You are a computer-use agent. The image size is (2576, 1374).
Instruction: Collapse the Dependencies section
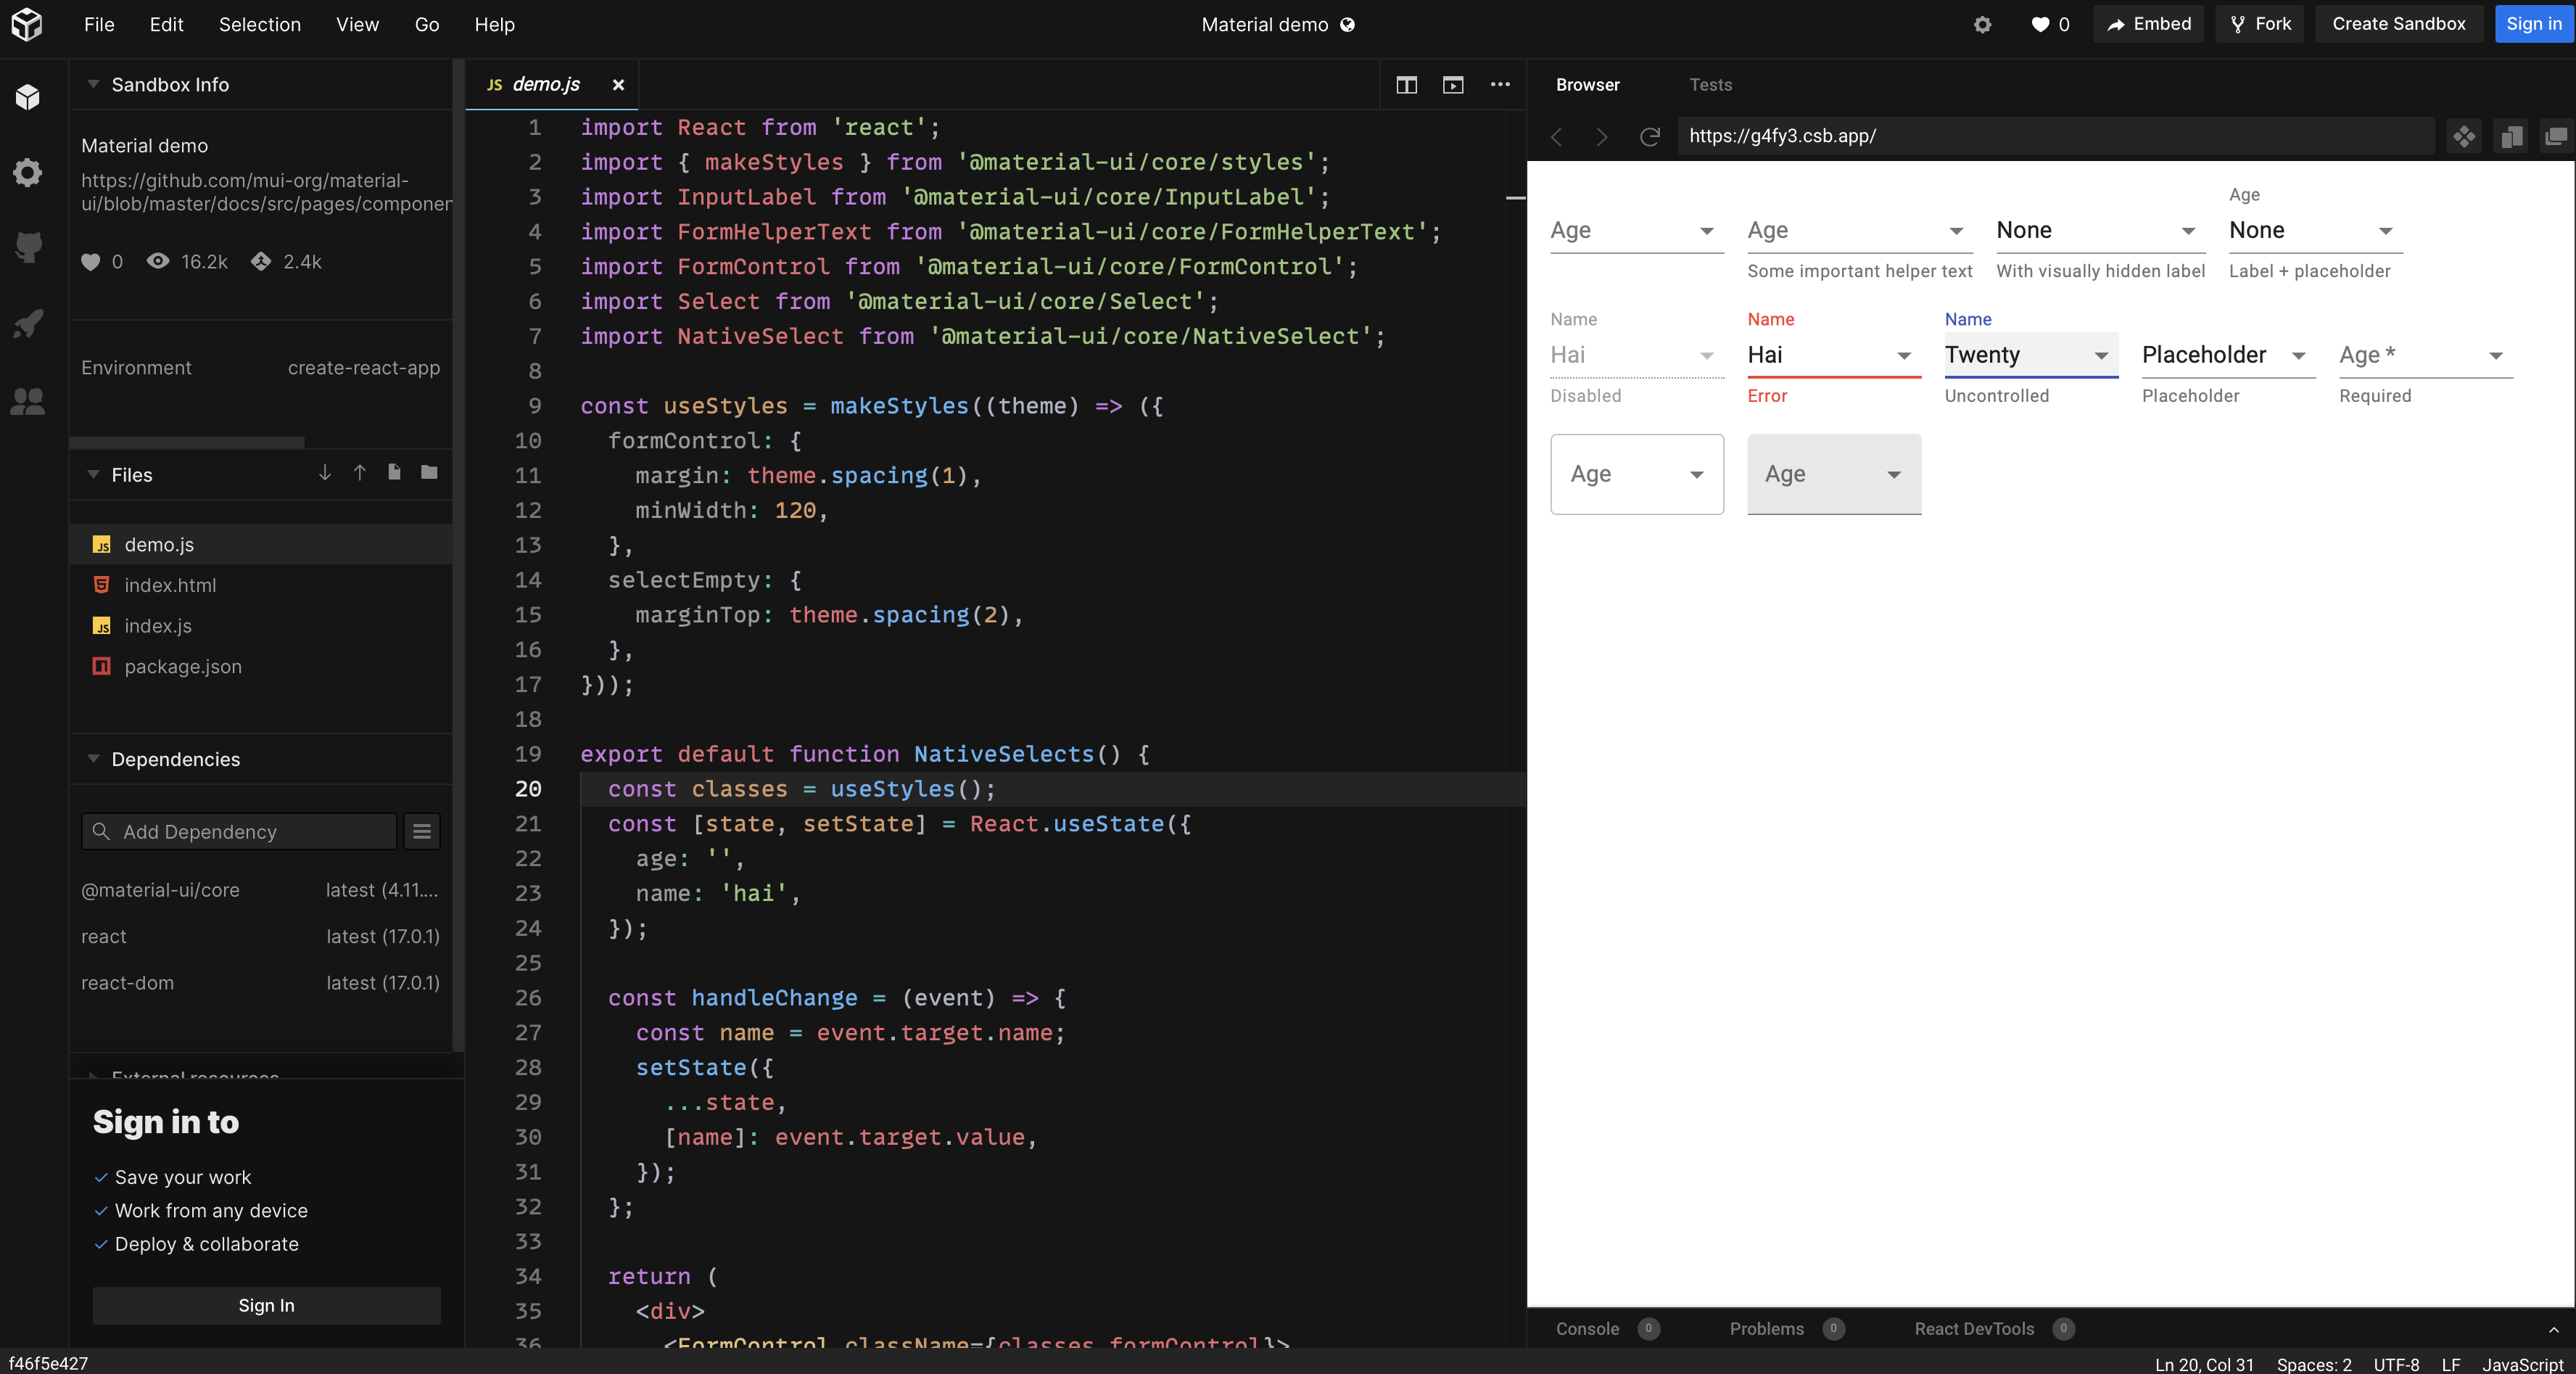93,759
